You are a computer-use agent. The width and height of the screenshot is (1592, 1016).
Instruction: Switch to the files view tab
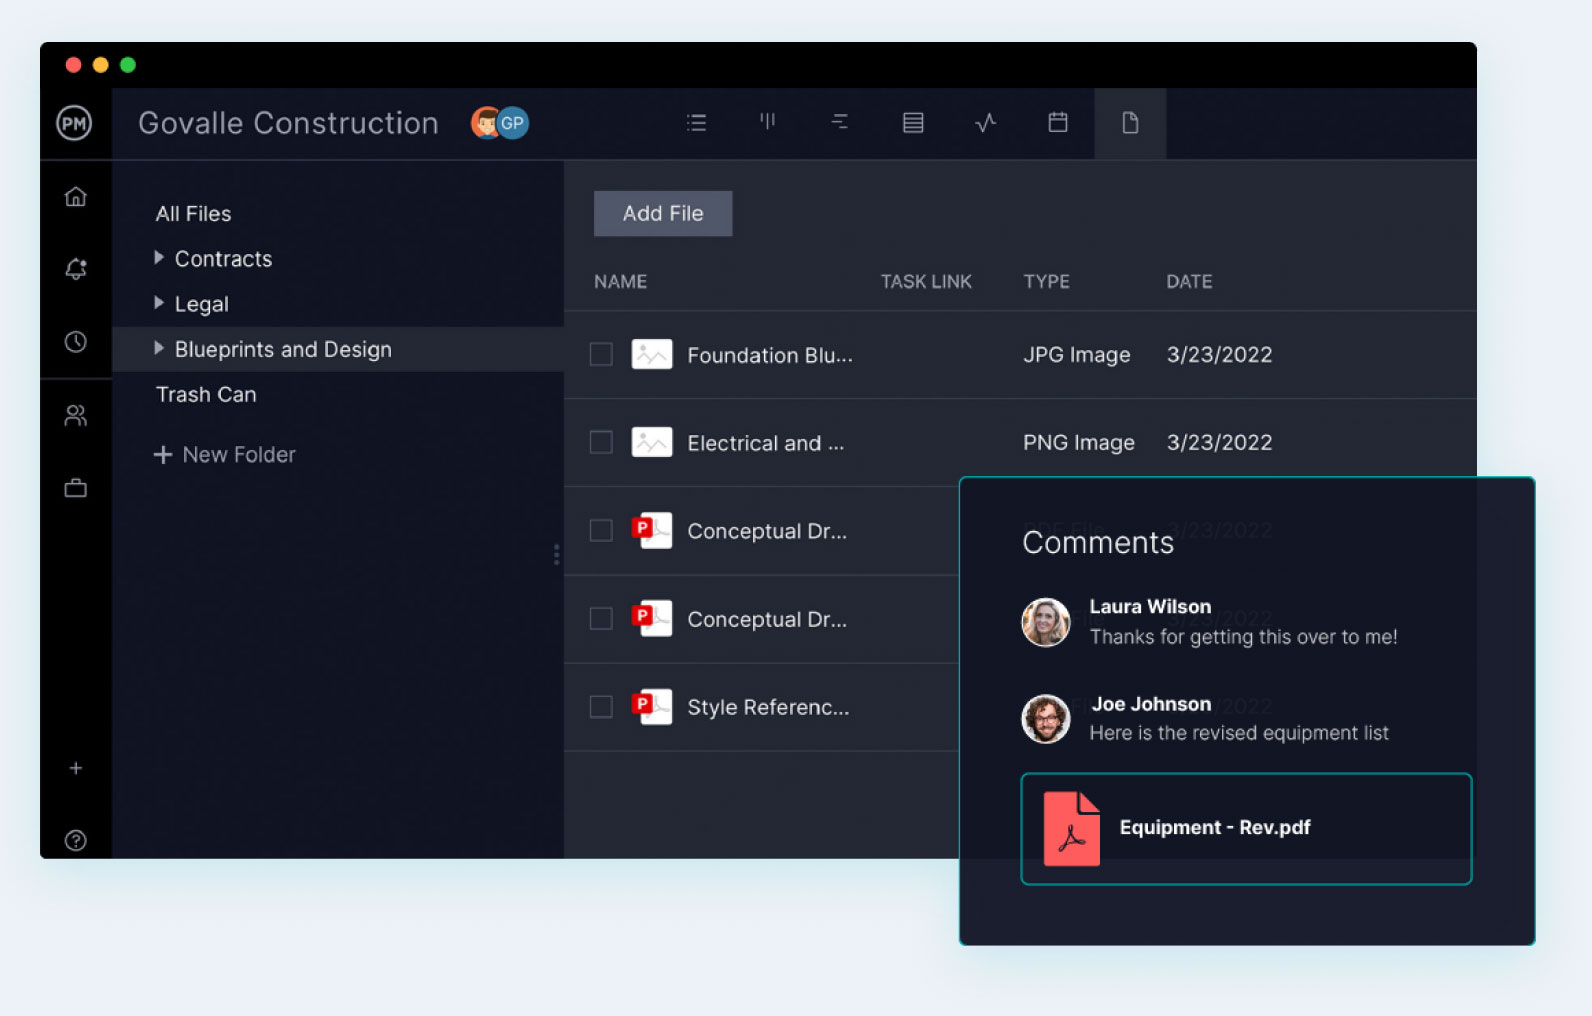1130,123
